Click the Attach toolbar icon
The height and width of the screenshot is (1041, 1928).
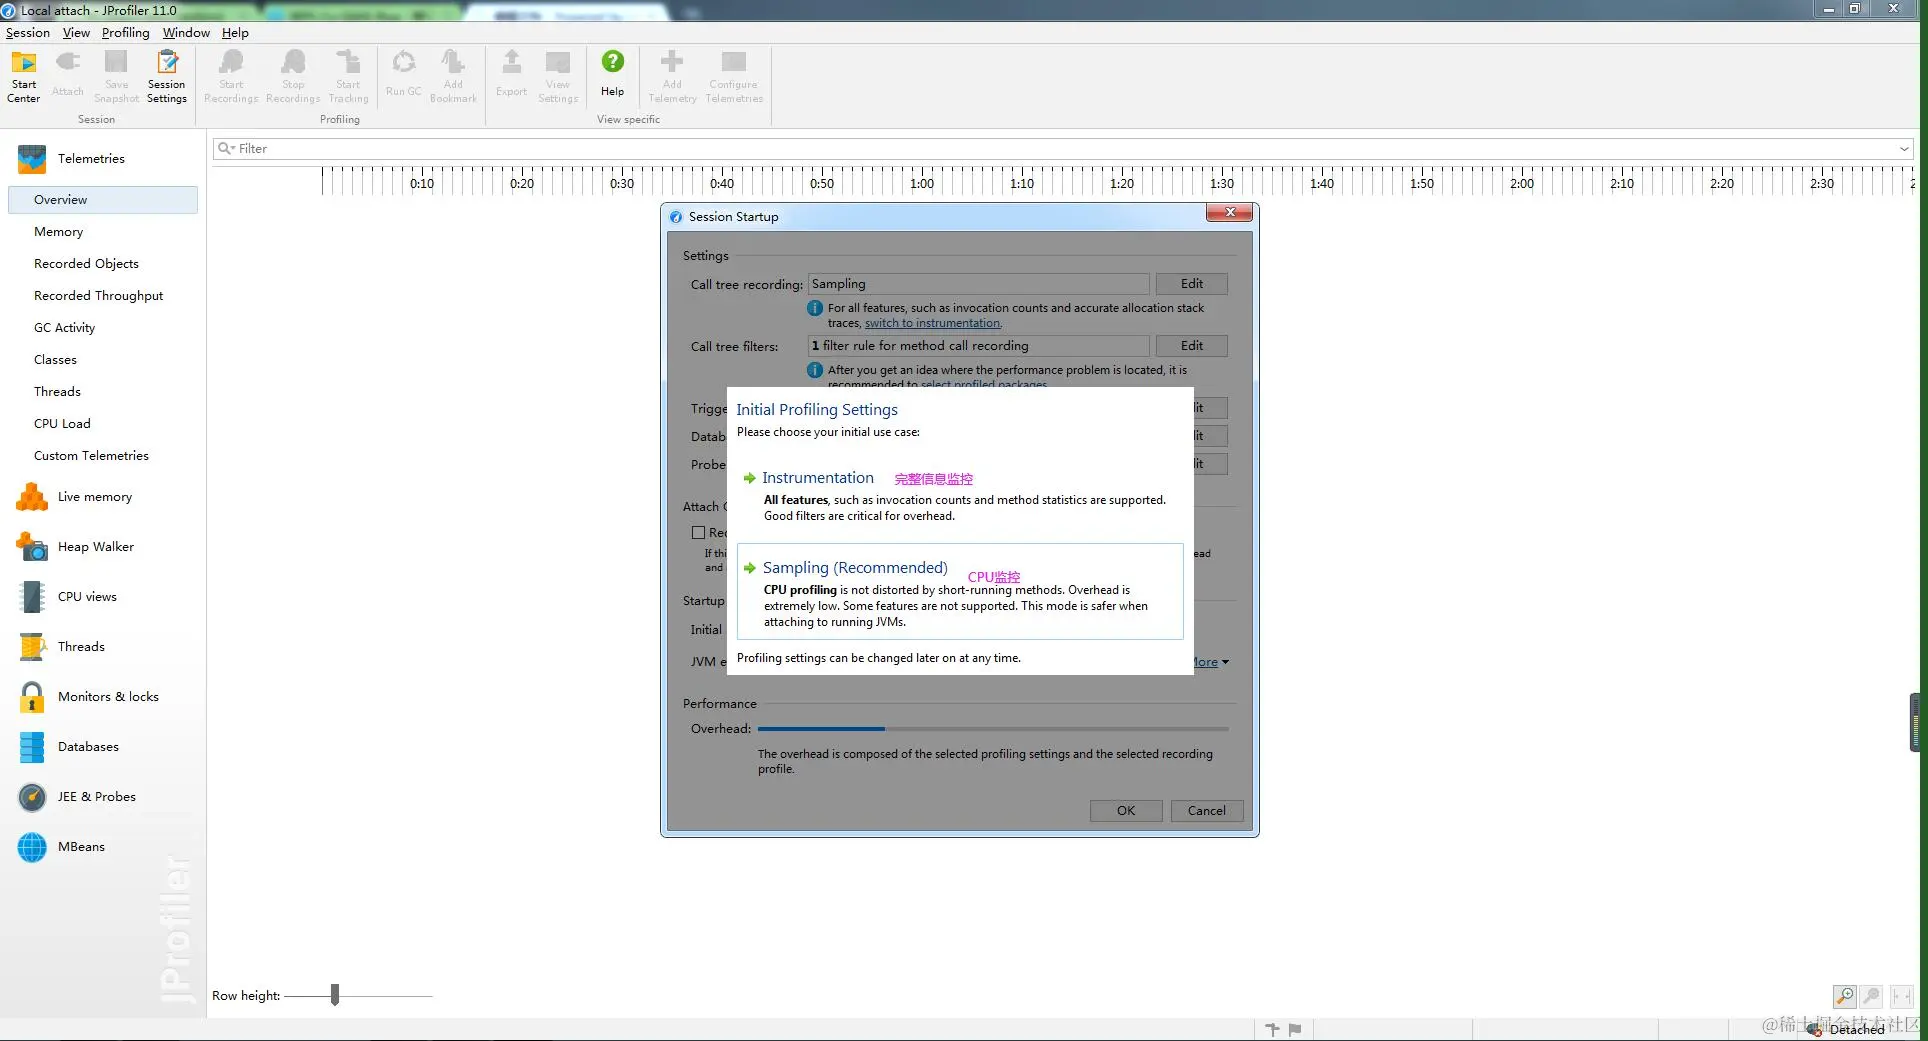[67, 76]
